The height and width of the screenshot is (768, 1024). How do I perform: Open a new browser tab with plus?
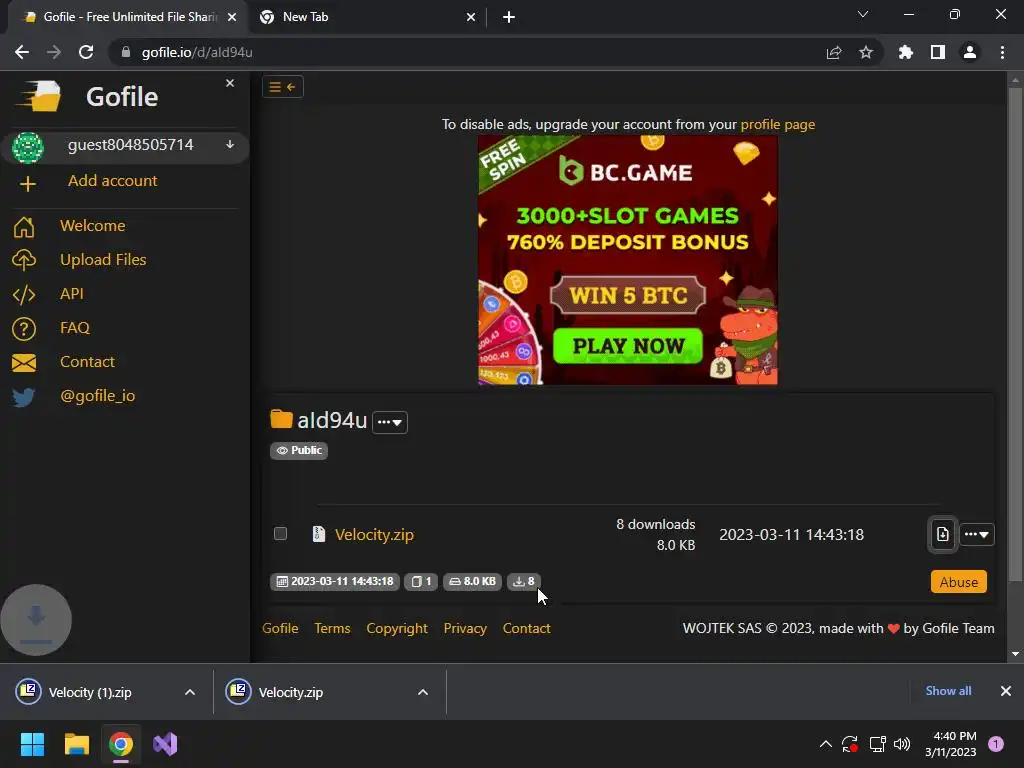509,17
